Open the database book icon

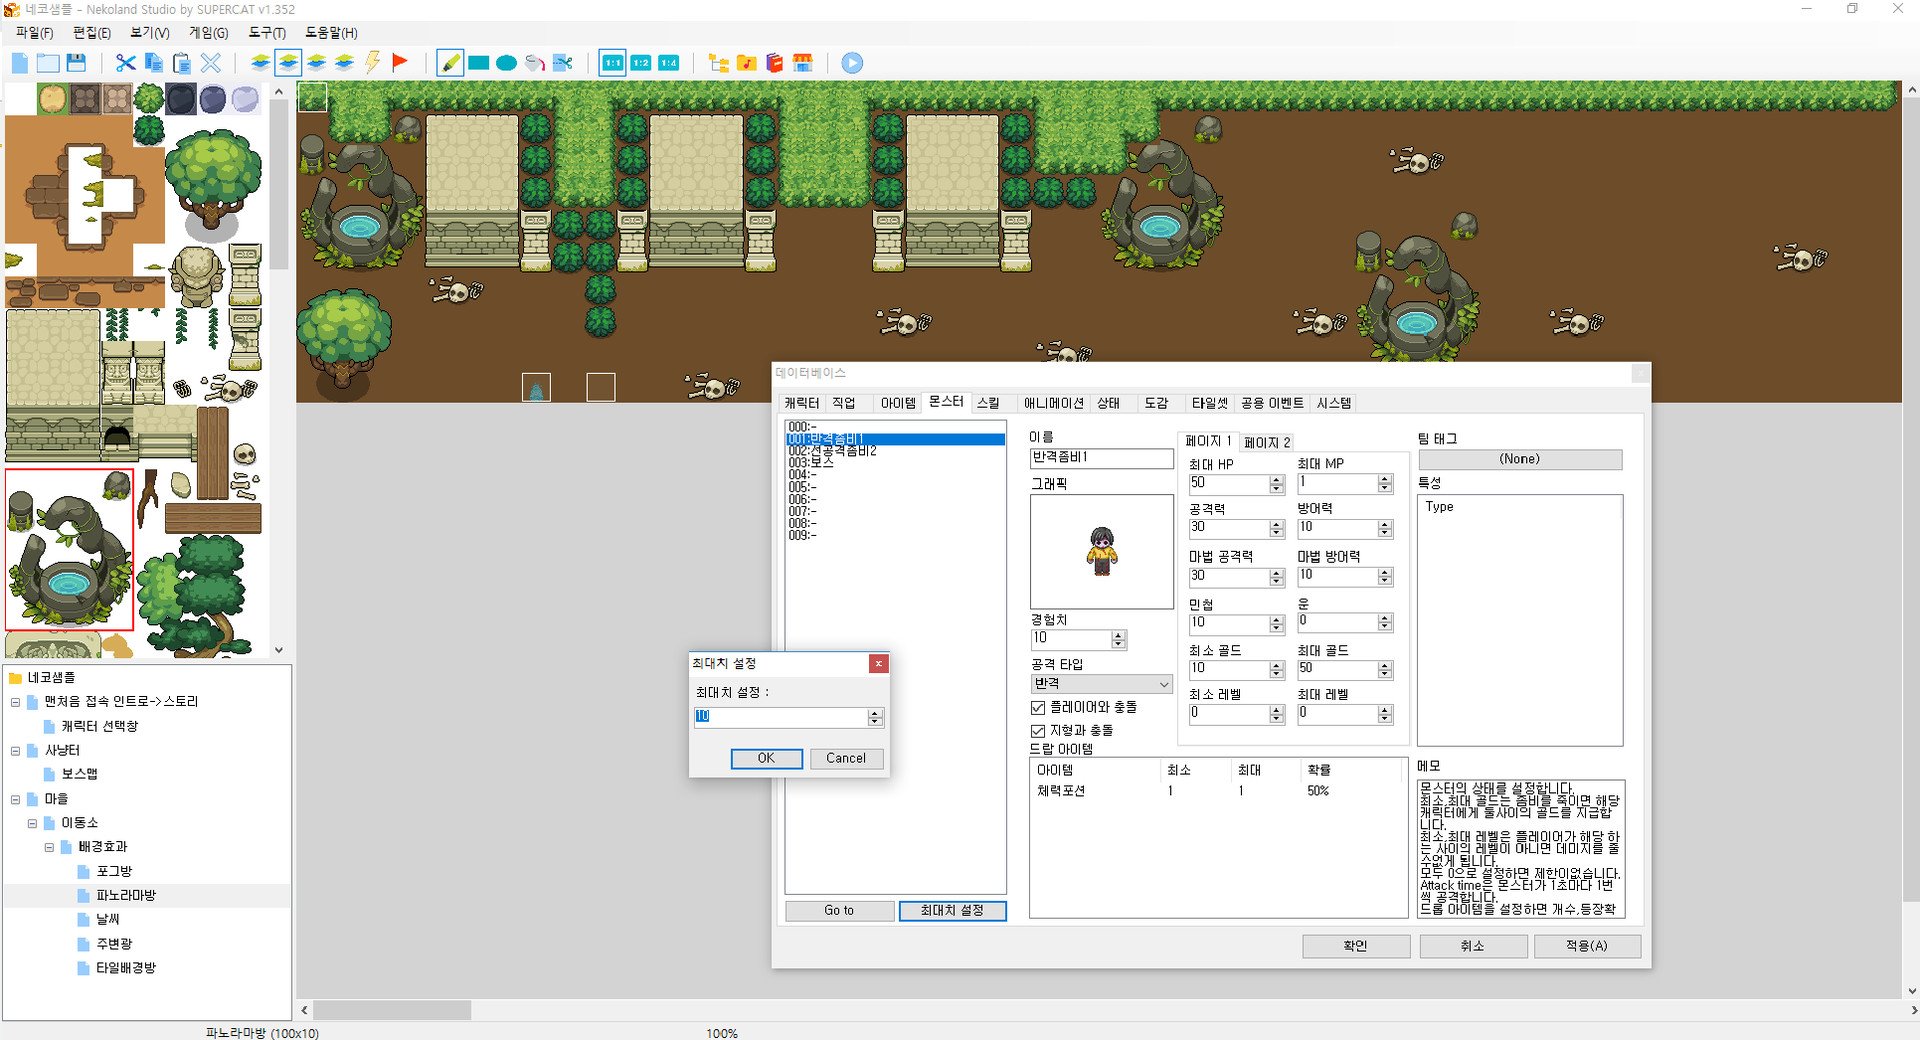(774, 62)
